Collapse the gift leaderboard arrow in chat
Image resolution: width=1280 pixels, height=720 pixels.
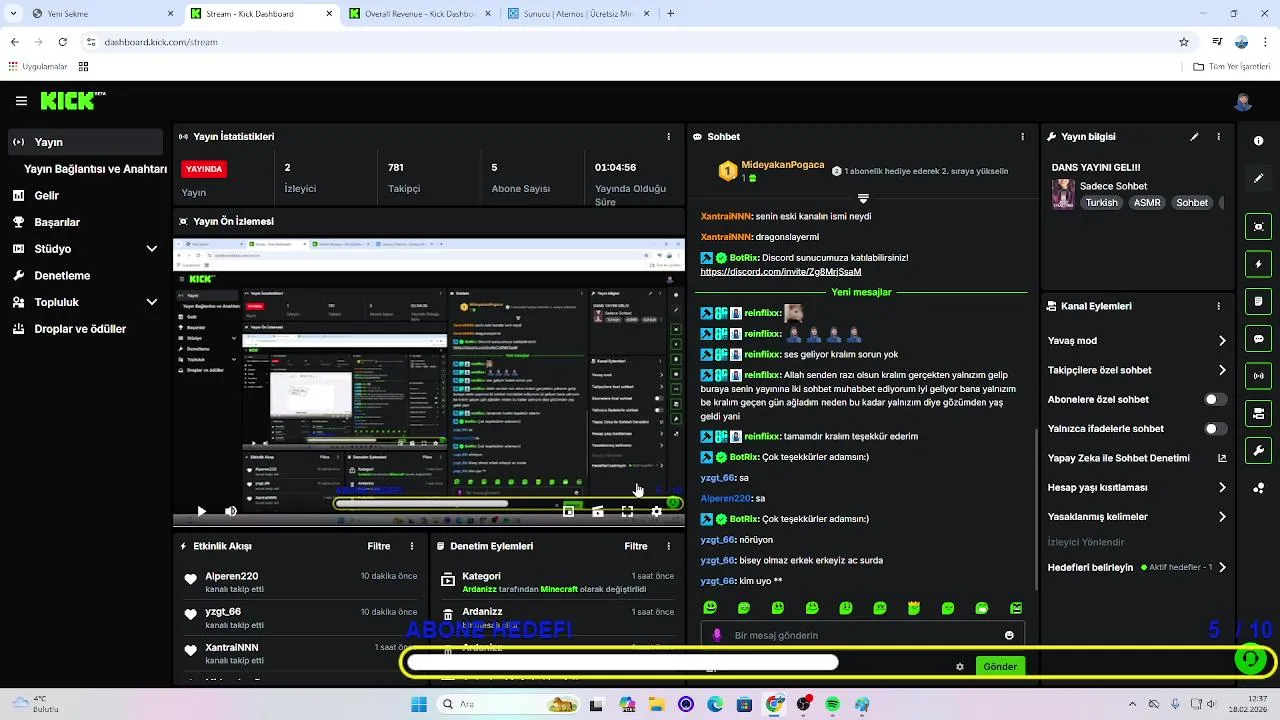click(x=863, y=198)
